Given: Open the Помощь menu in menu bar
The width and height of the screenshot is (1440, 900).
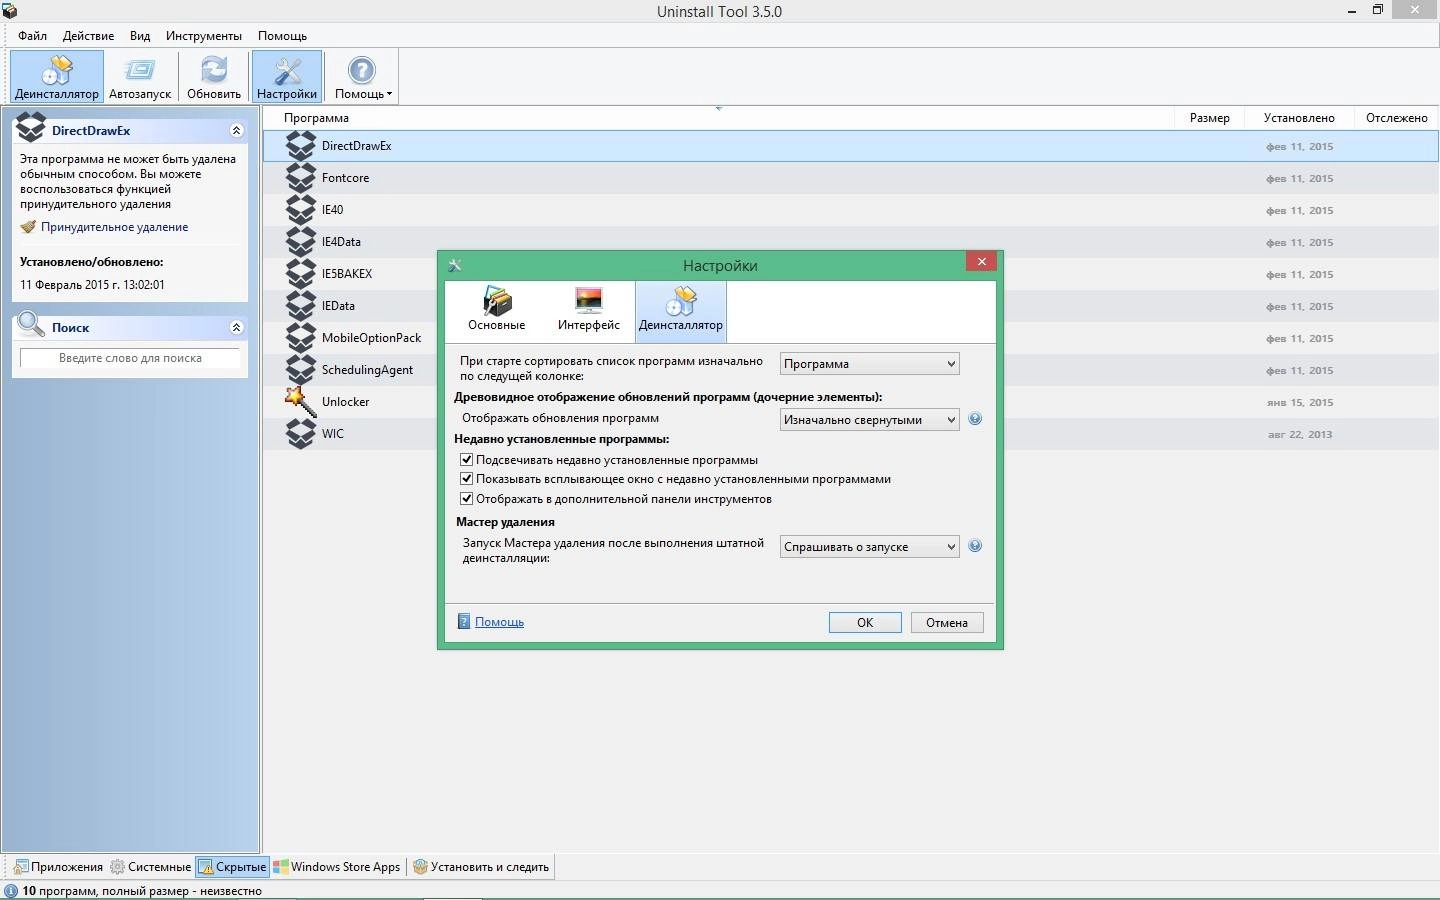Looking at the screenshot, I should click(x=282, y=36).
